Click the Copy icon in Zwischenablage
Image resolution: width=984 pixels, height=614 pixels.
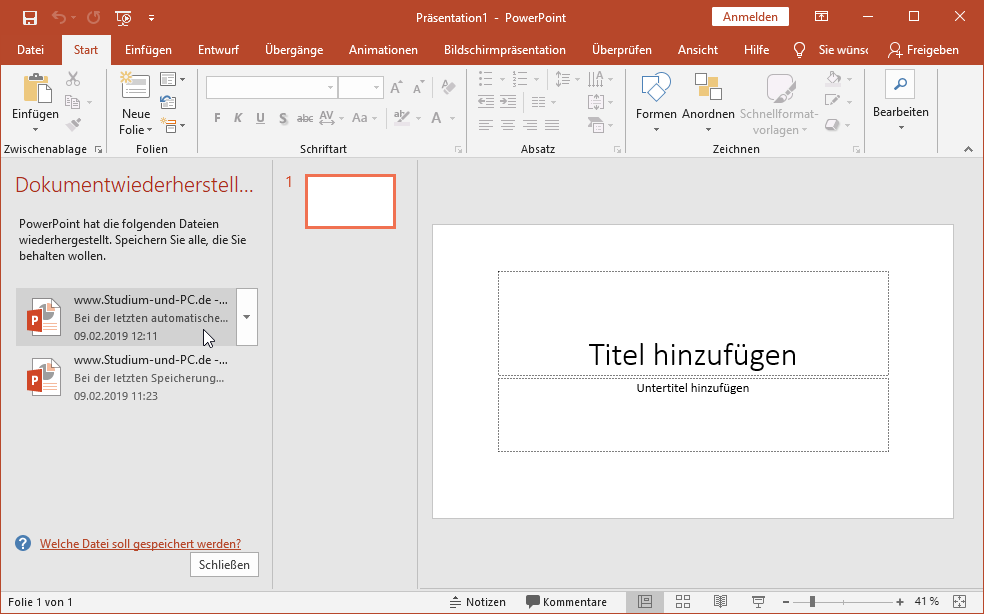point(73,102)
